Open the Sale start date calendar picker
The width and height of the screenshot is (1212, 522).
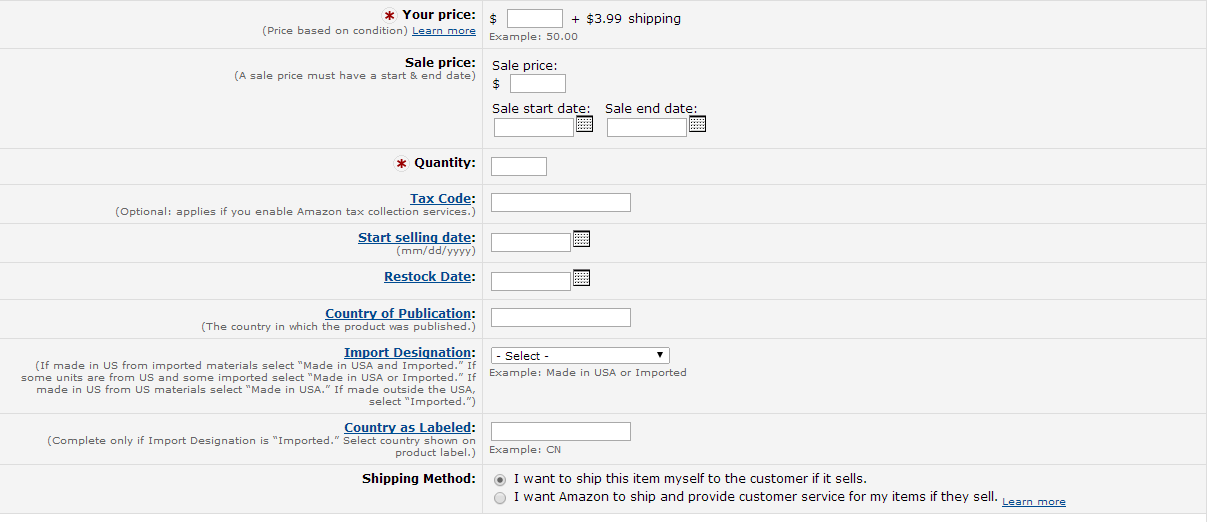[x=584, y=124]
